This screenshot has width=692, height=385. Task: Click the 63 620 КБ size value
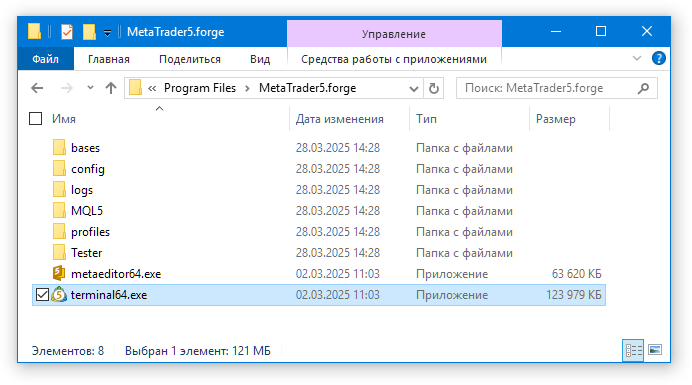click(576, 274)
